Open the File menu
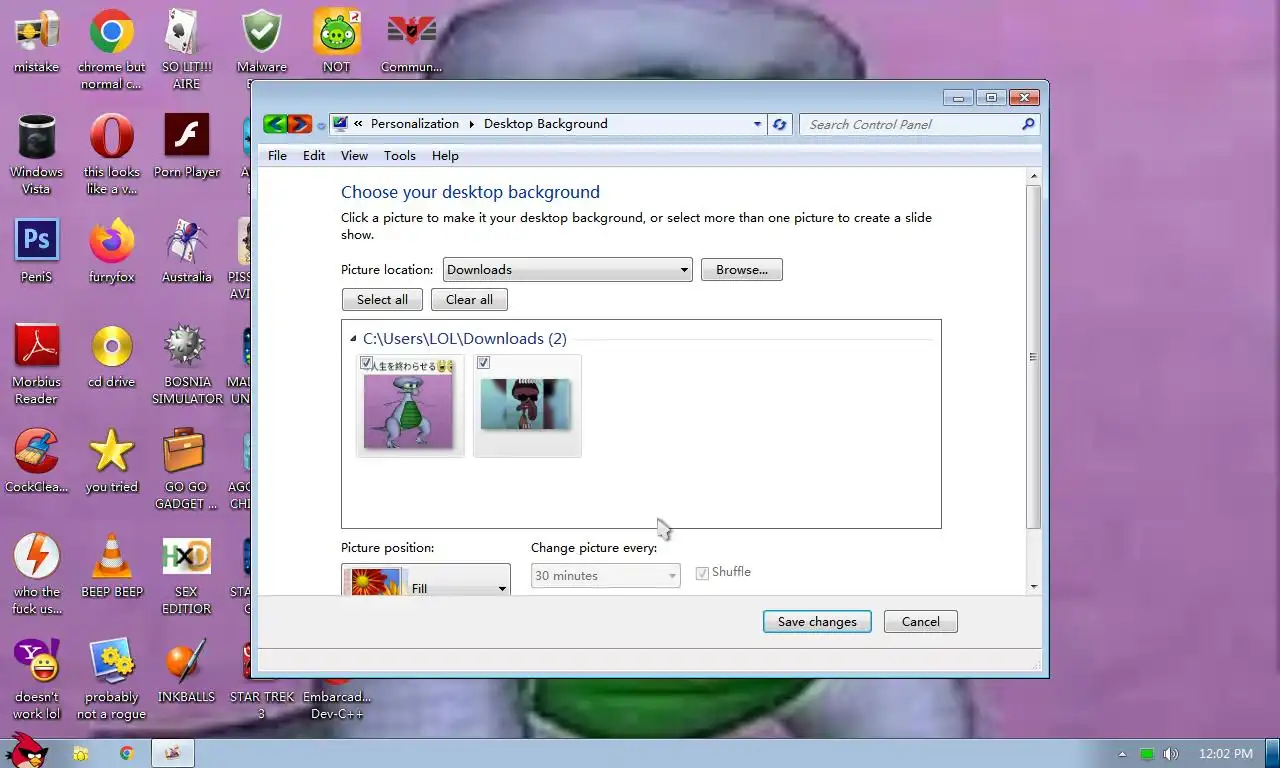This screenshot has height=768, width=1280. click(x=277, y=156)
